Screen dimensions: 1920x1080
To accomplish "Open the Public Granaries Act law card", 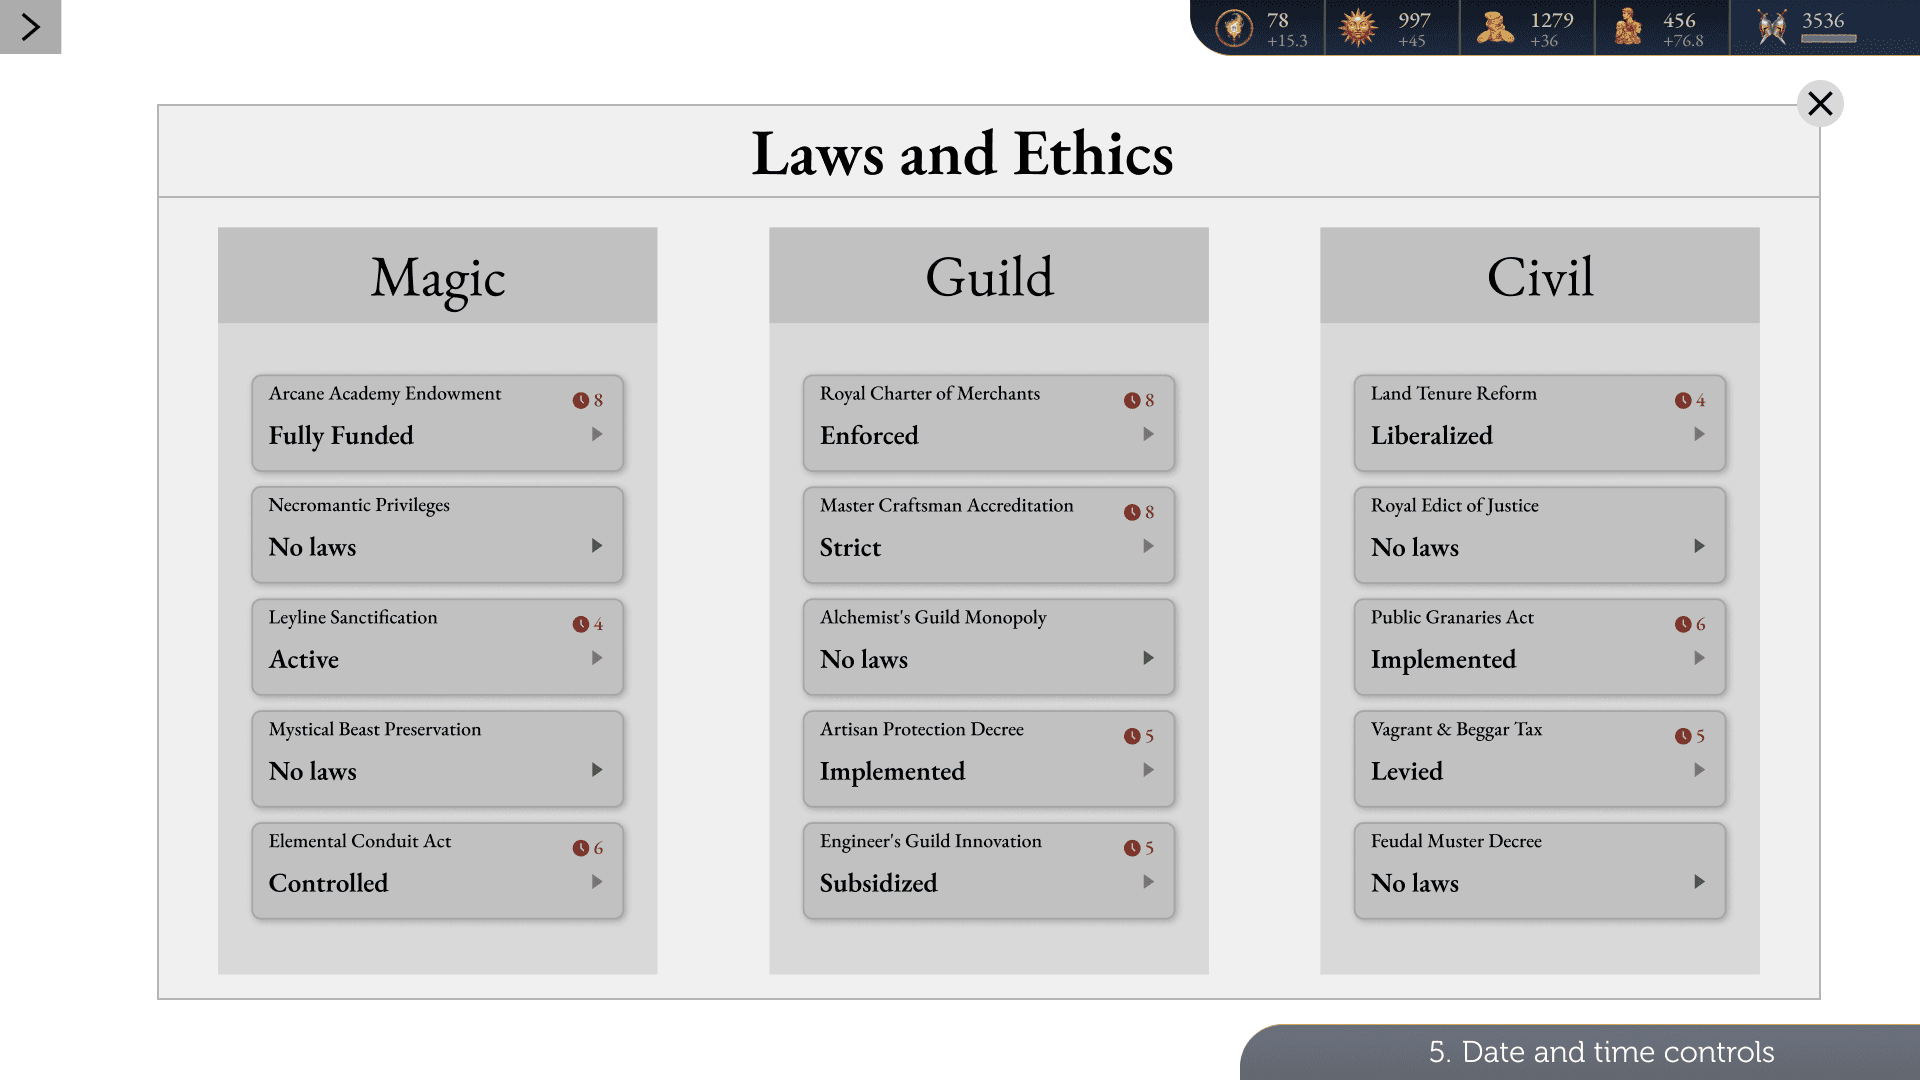I will click(1539, 646).
